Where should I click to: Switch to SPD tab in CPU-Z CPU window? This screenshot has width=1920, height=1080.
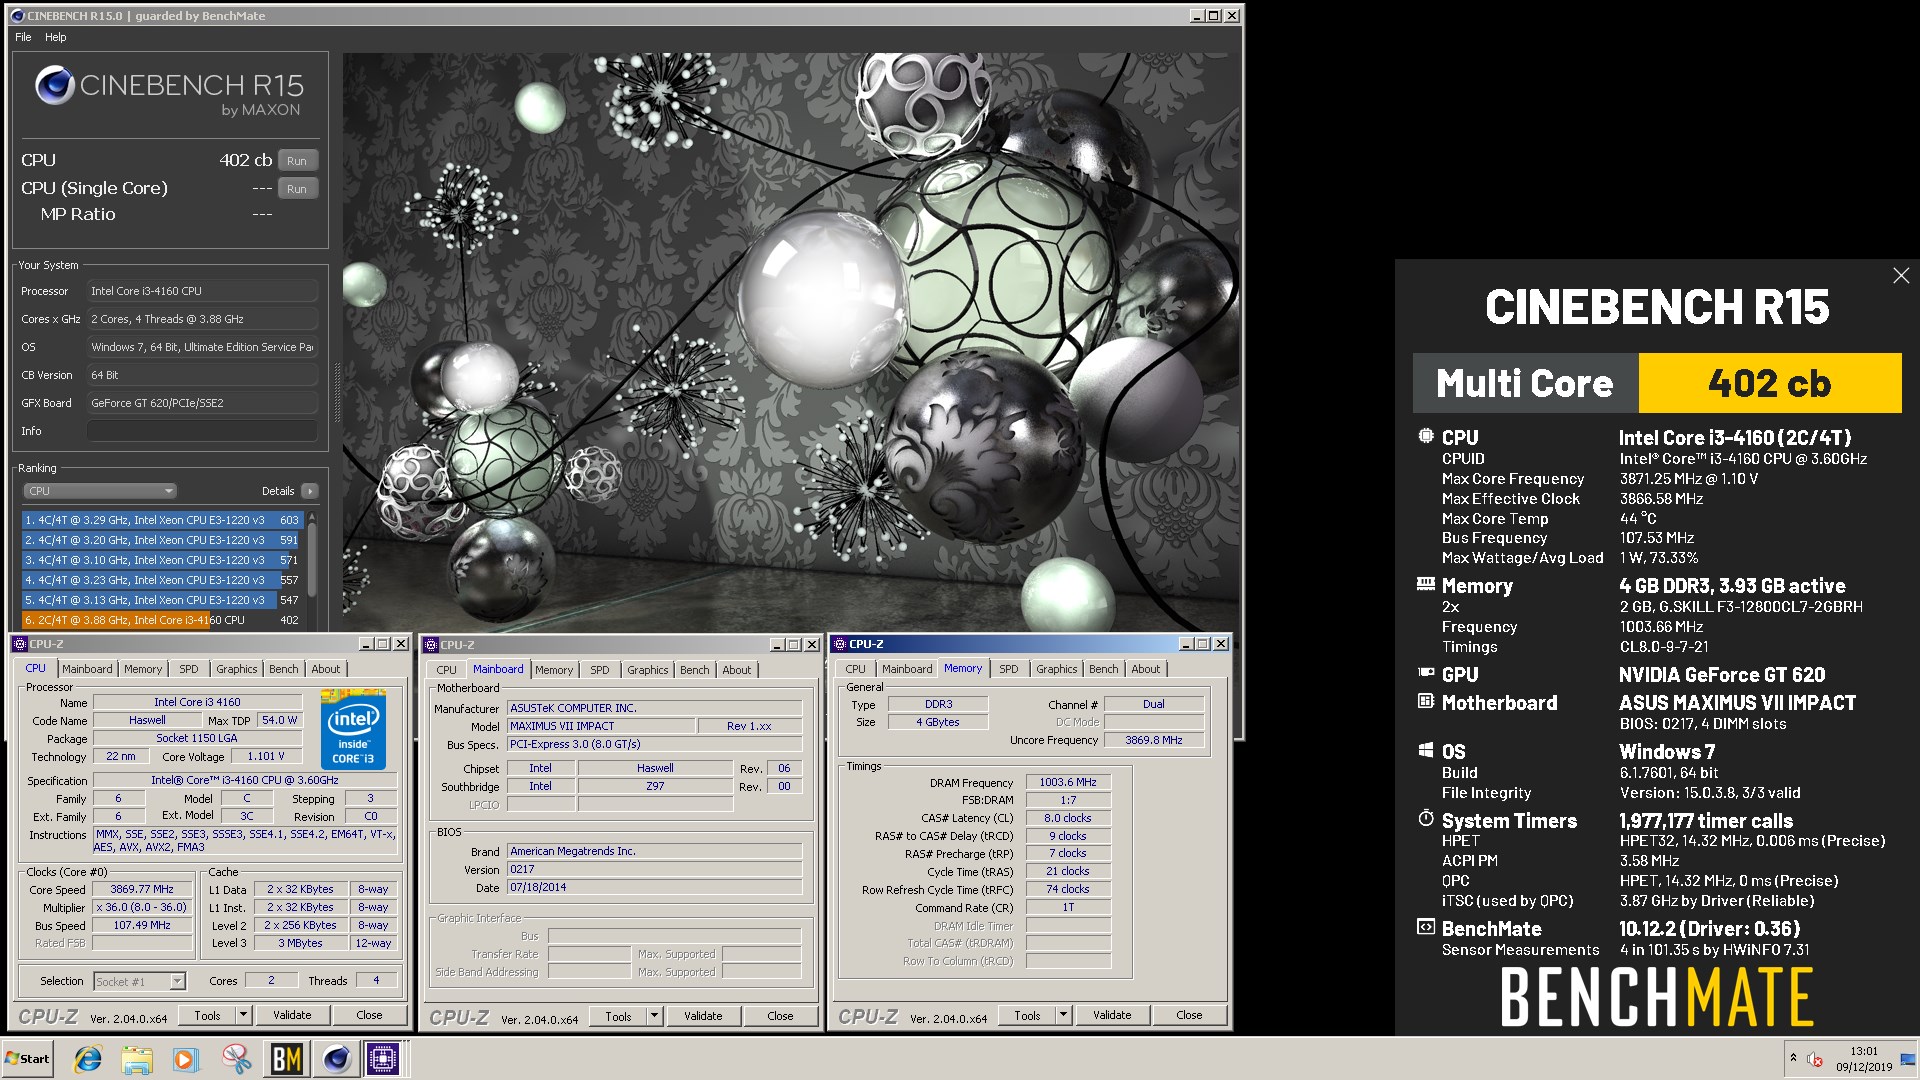coord(189,669)
